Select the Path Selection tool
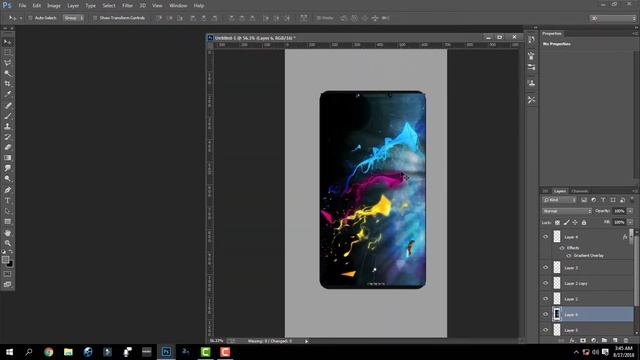Screen dimensions: 640x360 pos(7,211)
